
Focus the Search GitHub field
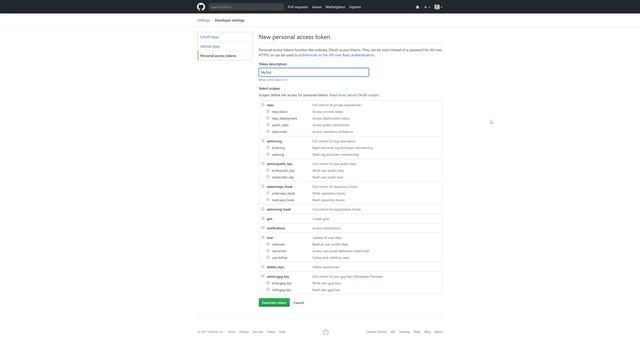[x=246, y=7]
